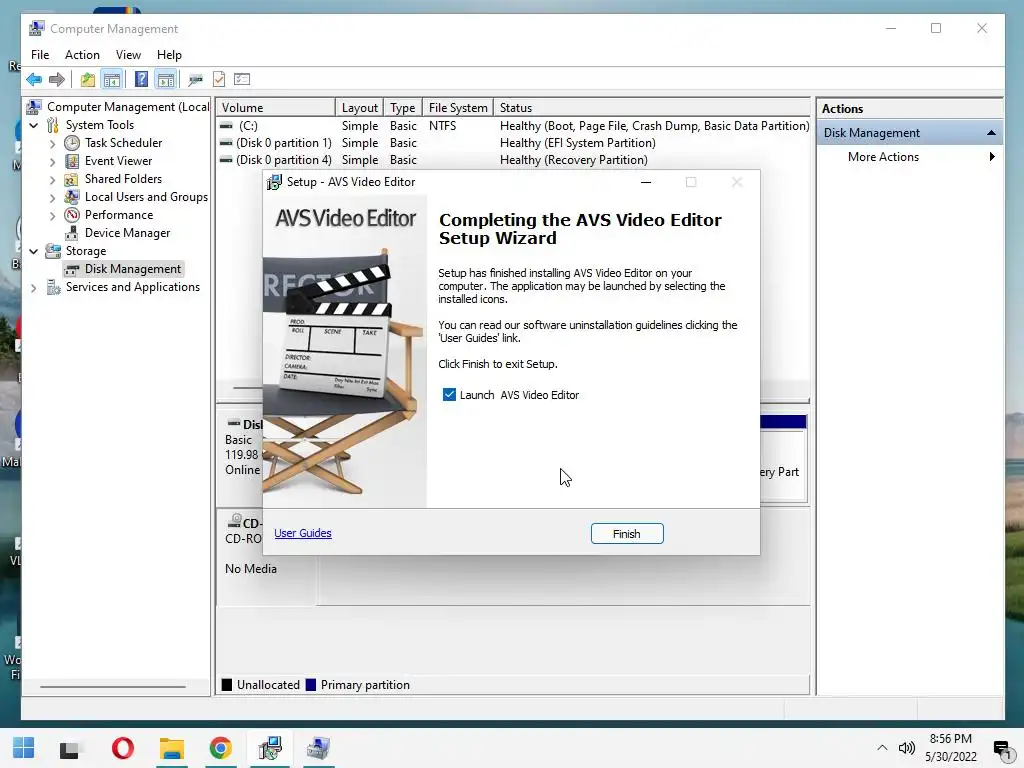Sort by the Status column header

tap(652, 108)
